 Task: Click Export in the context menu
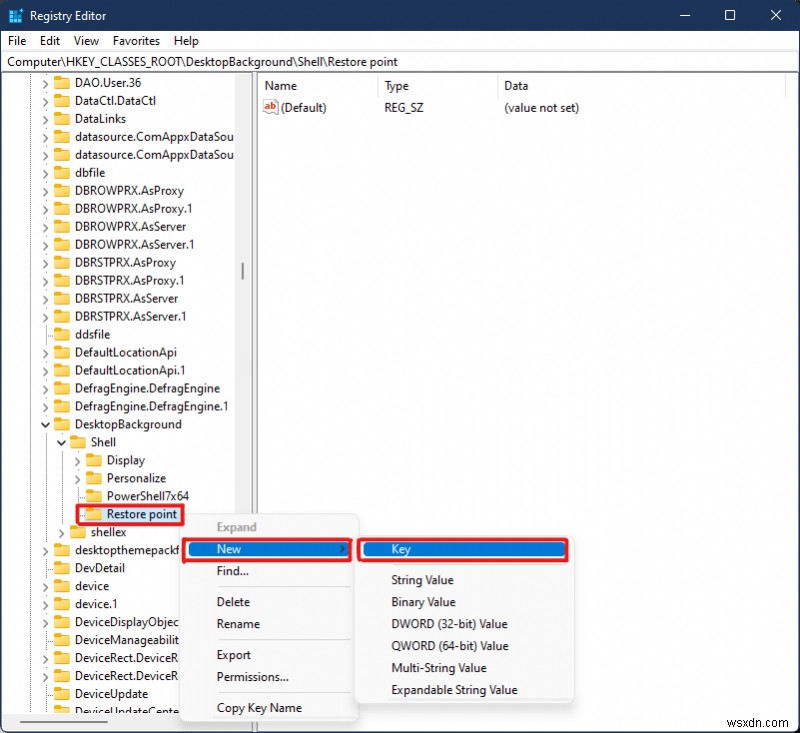click(233, 655)
